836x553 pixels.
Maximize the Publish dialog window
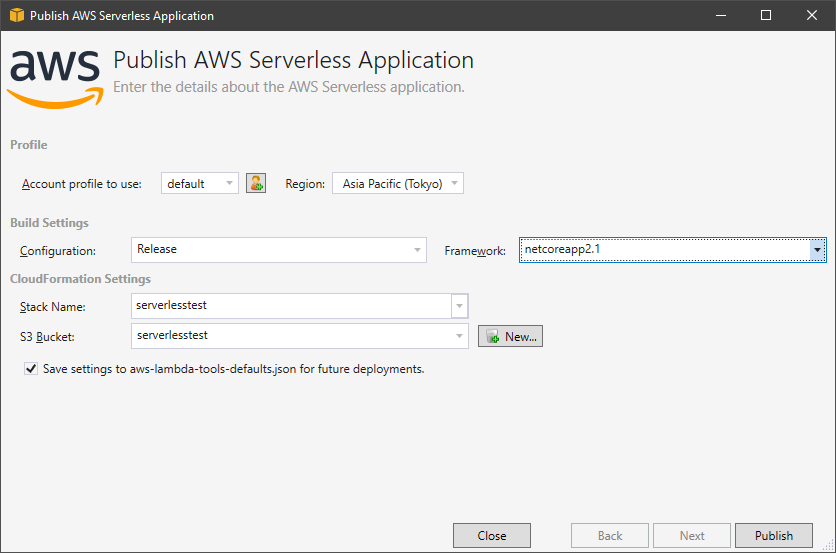coord(766,15)
